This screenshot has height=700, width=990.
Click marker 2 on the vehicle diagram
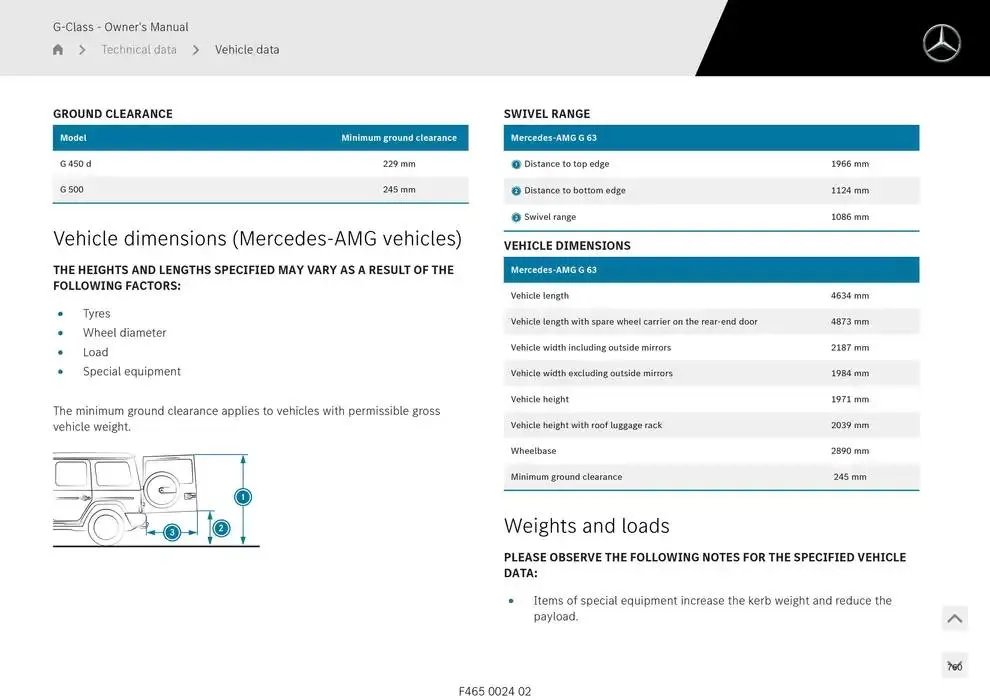pyautogui.click(x=221, y=528)
